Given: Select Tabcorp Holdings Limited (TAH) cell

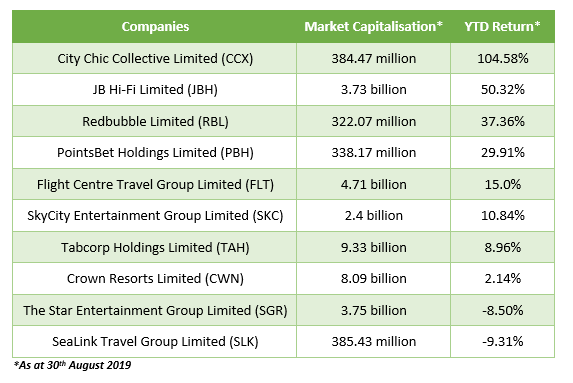Looking at the screenshot, I should (x=155, y=247).
